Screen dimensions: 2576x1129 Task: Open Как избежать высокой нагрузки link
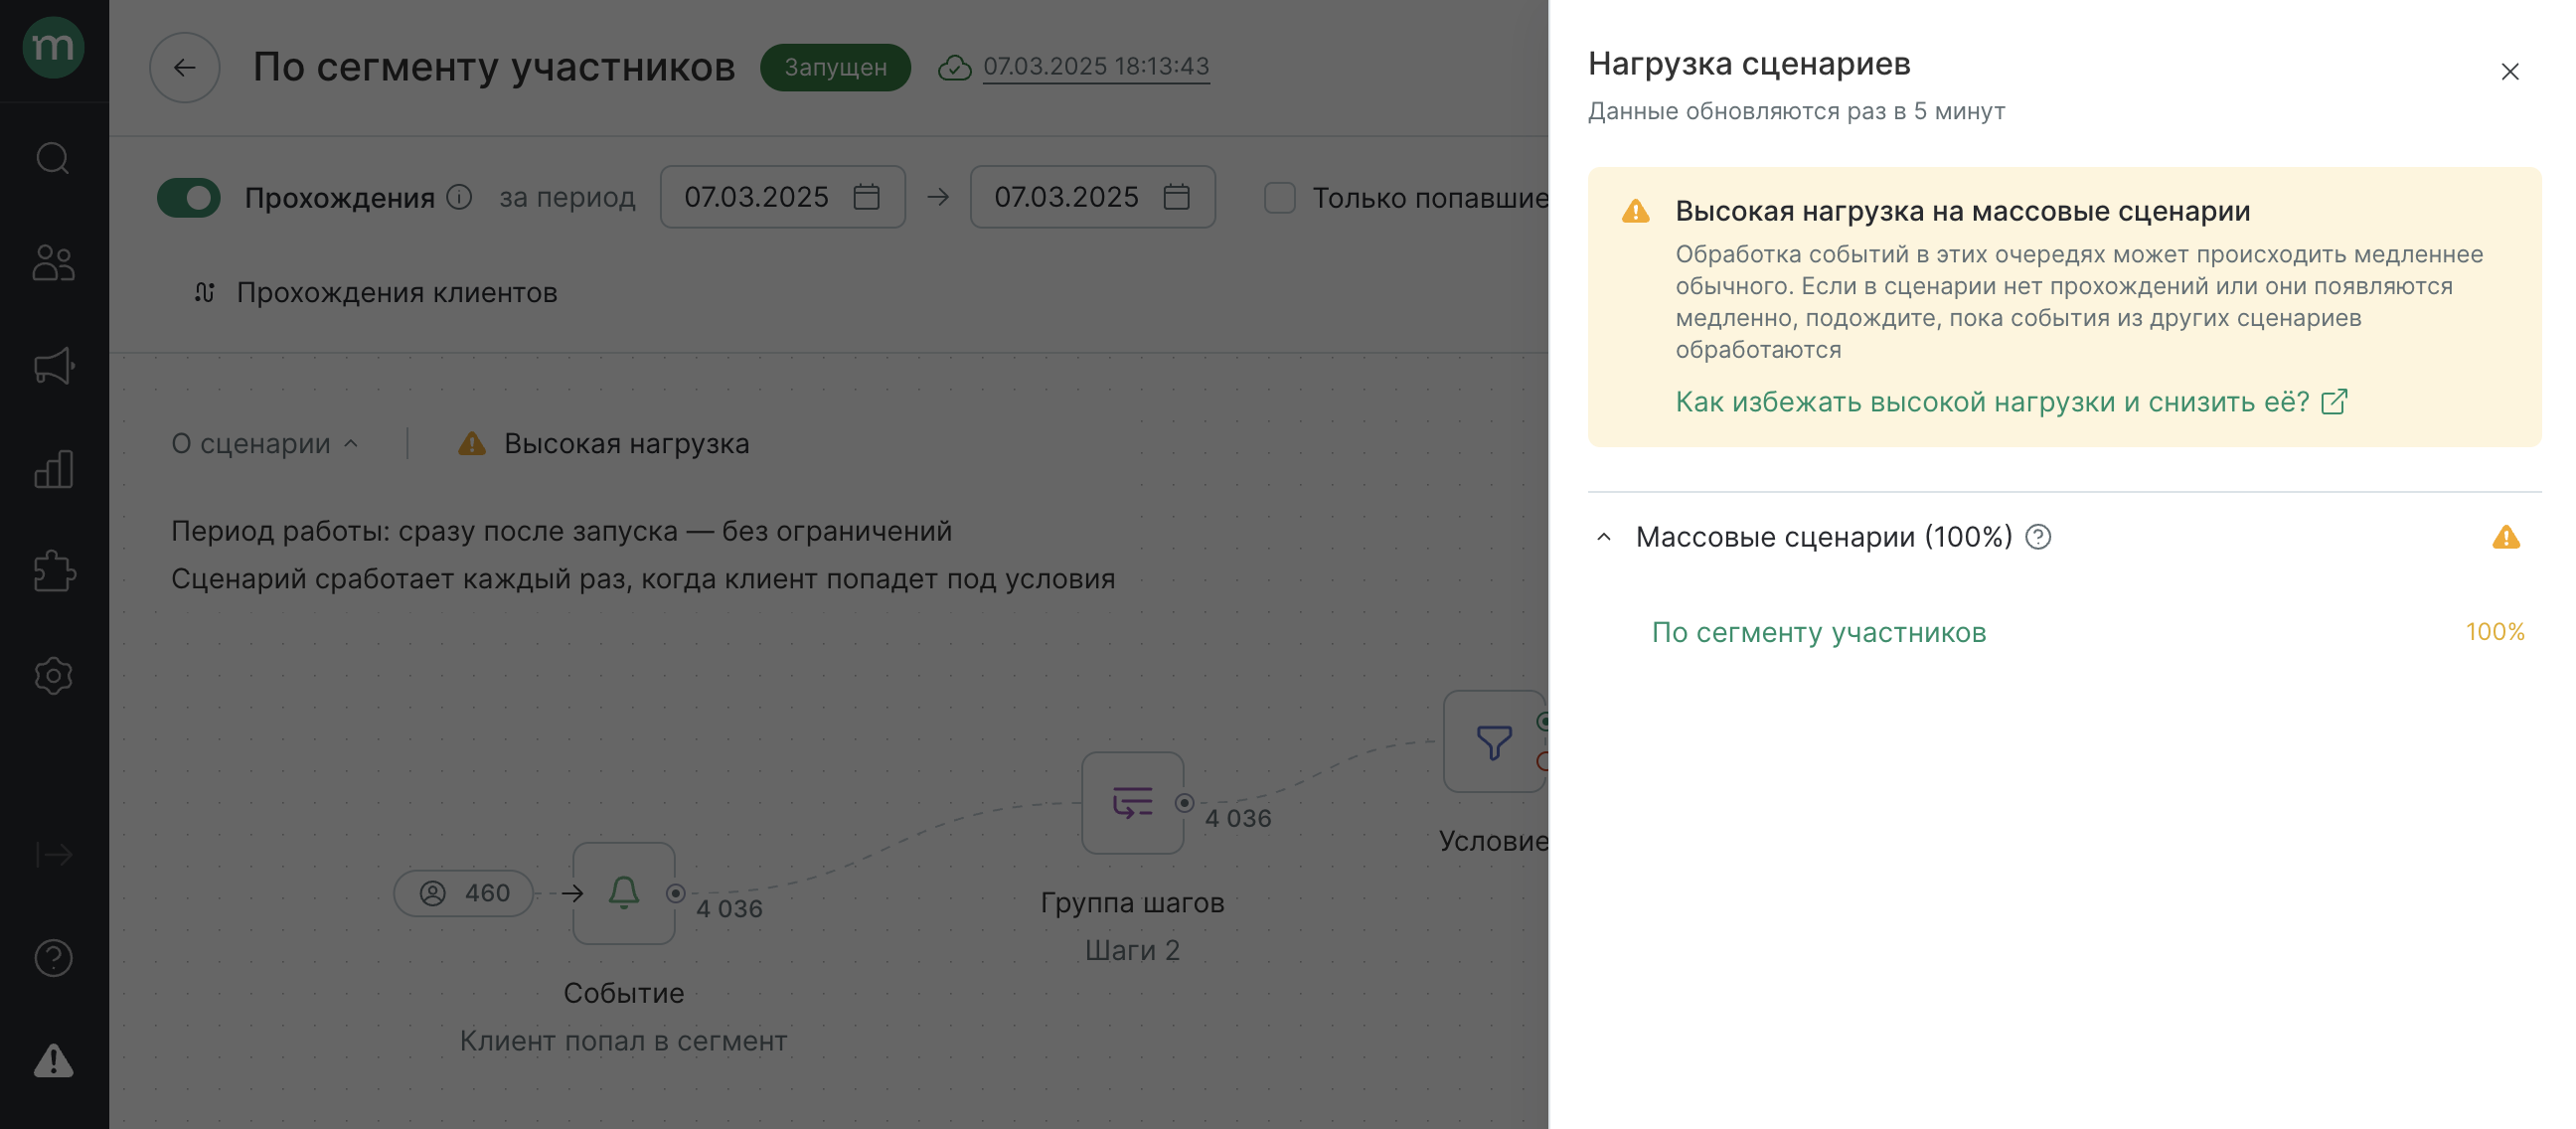[1992, 402]
